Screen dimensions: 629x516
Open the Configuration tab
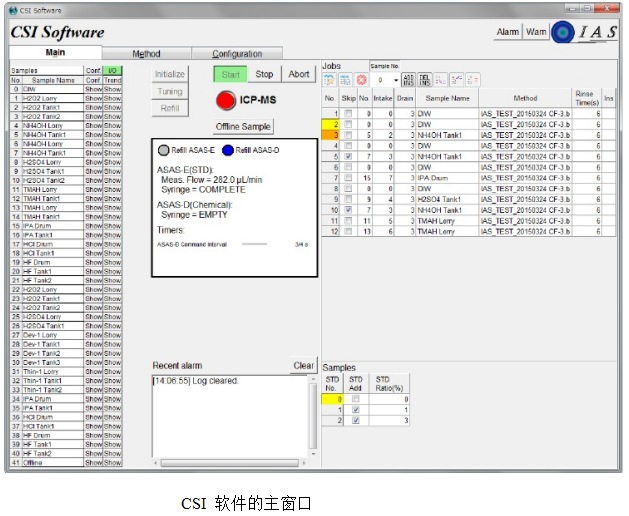click(237, 54)
